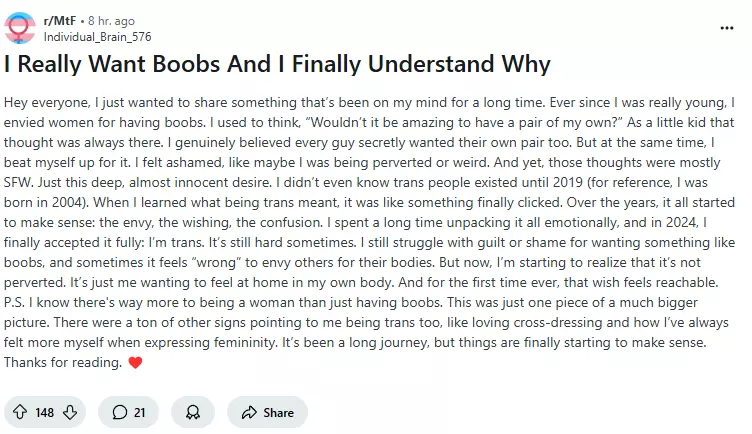The width and height of the screenshot is (752, 434).
Task: Open the post via its title
Action: point(277,66)
